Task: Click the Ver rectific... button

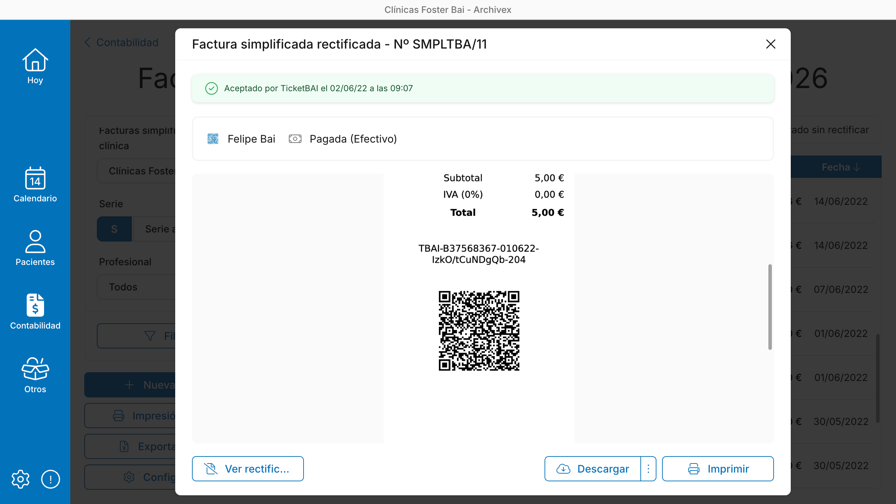Action: 247,469
